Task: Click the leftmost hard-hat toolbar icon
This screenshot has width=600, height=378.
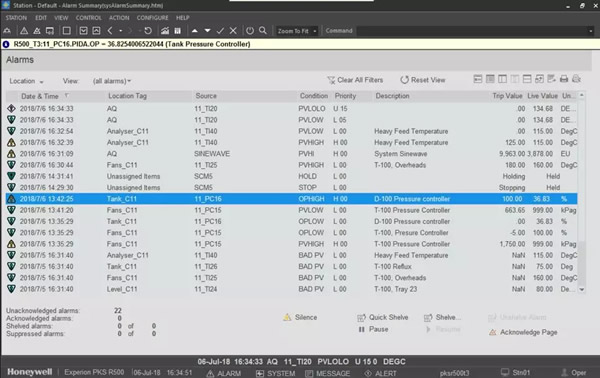Action: (x=7, y=31)
